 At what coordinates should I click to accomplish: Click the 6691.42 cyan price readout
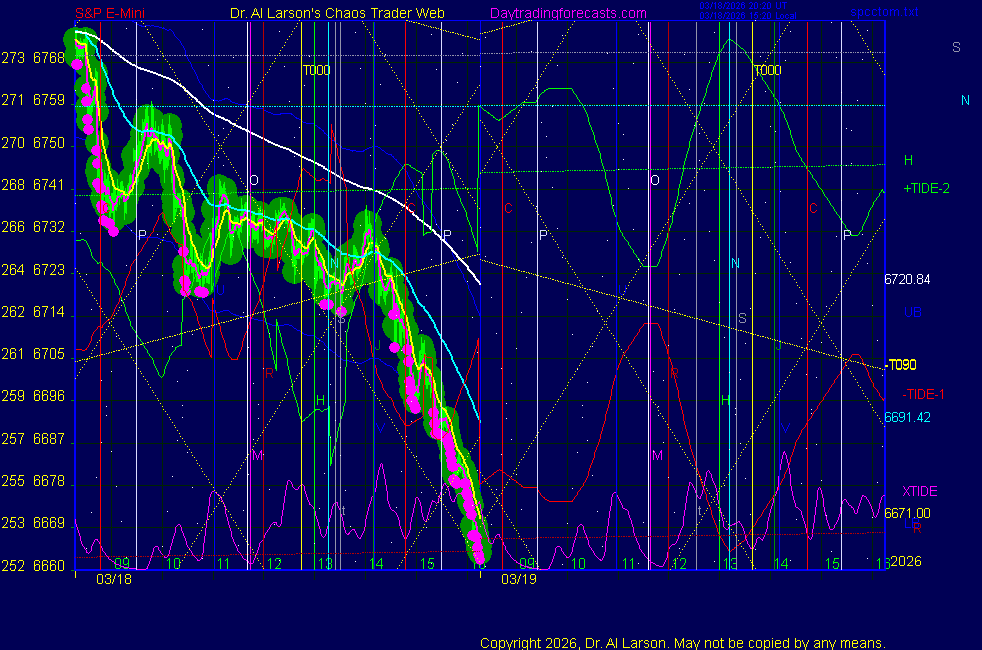click(x=907, y=417)
